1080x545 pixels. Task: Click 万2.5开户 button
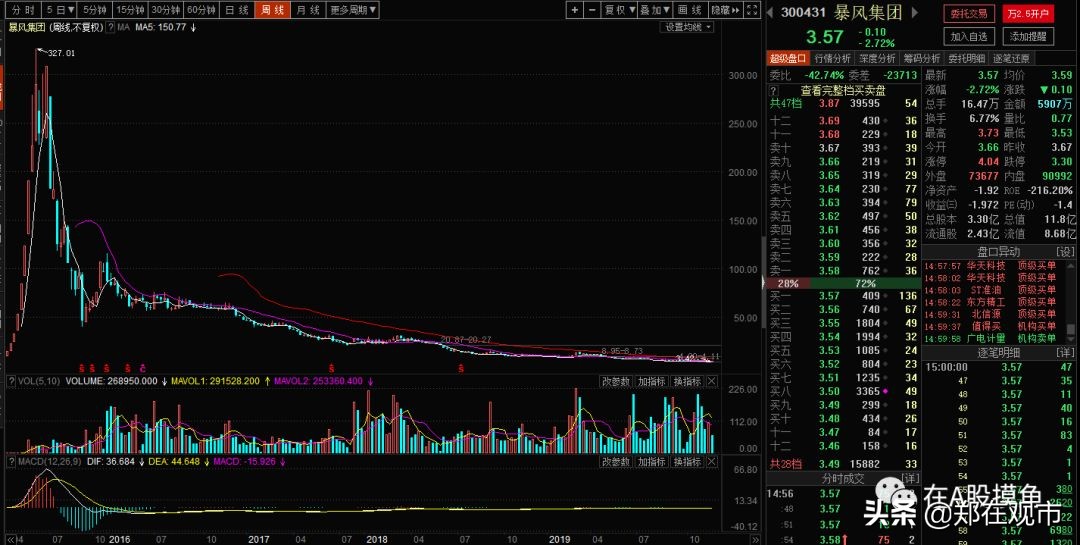pyautogui.click(x=1028, y=14)
